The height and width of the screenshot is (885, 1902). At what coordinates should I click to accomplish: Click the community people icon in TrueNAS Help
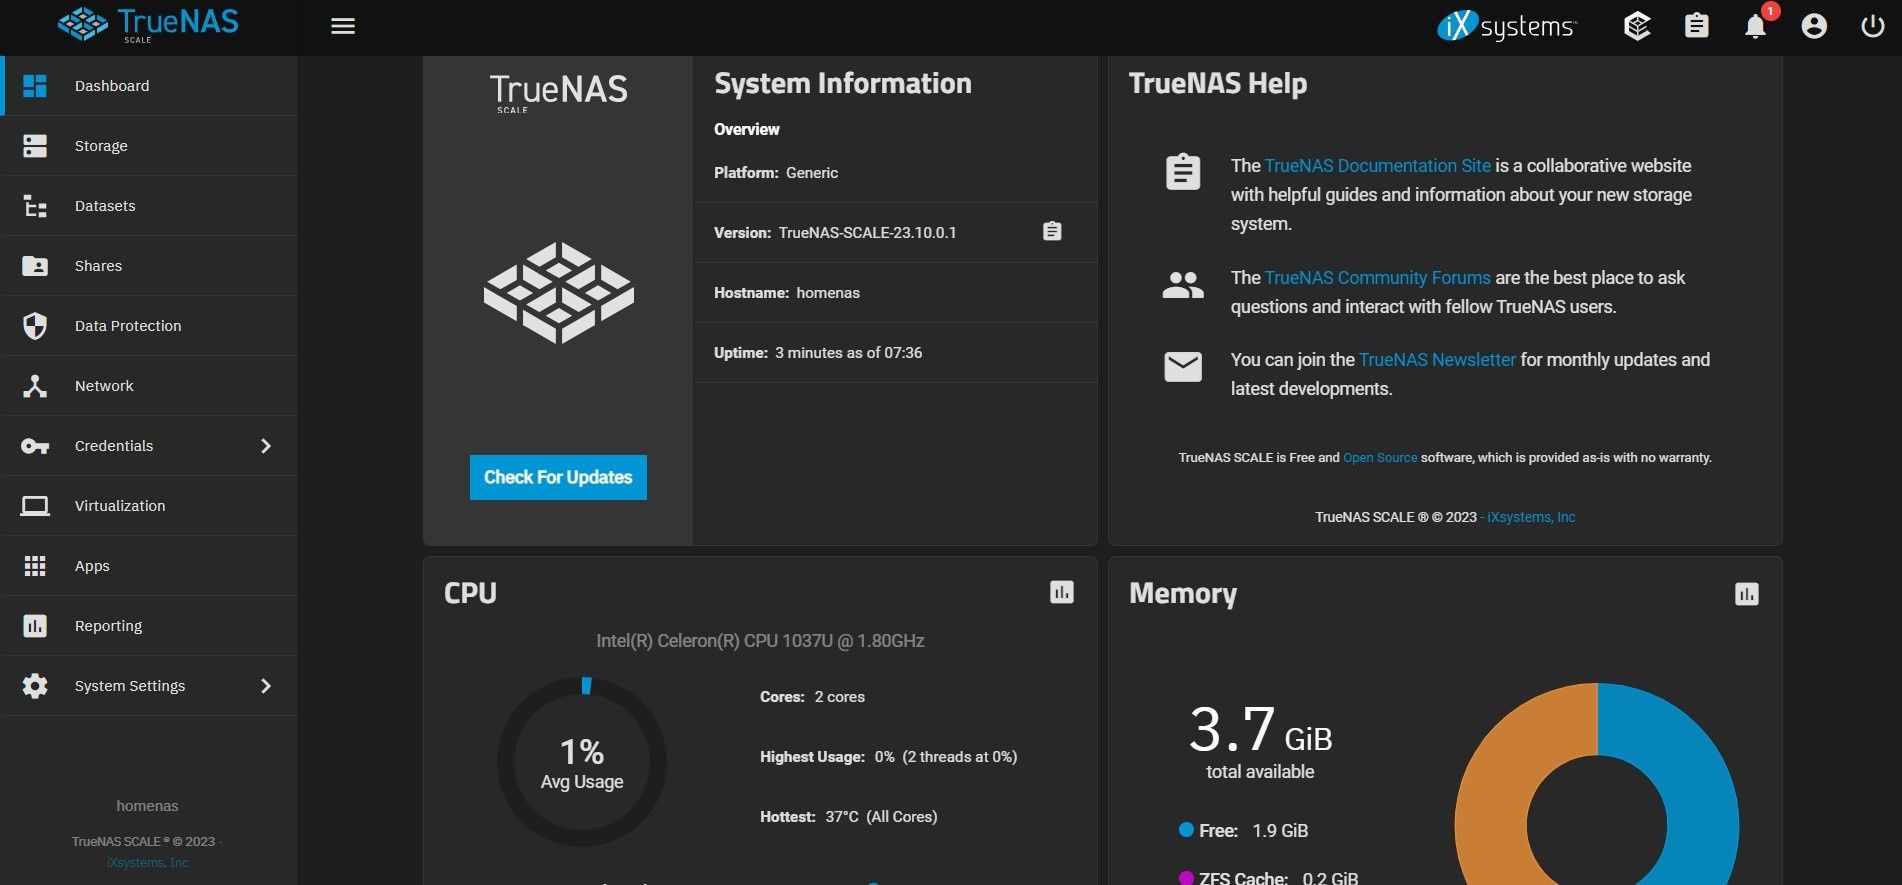(x=1183, y=286)
